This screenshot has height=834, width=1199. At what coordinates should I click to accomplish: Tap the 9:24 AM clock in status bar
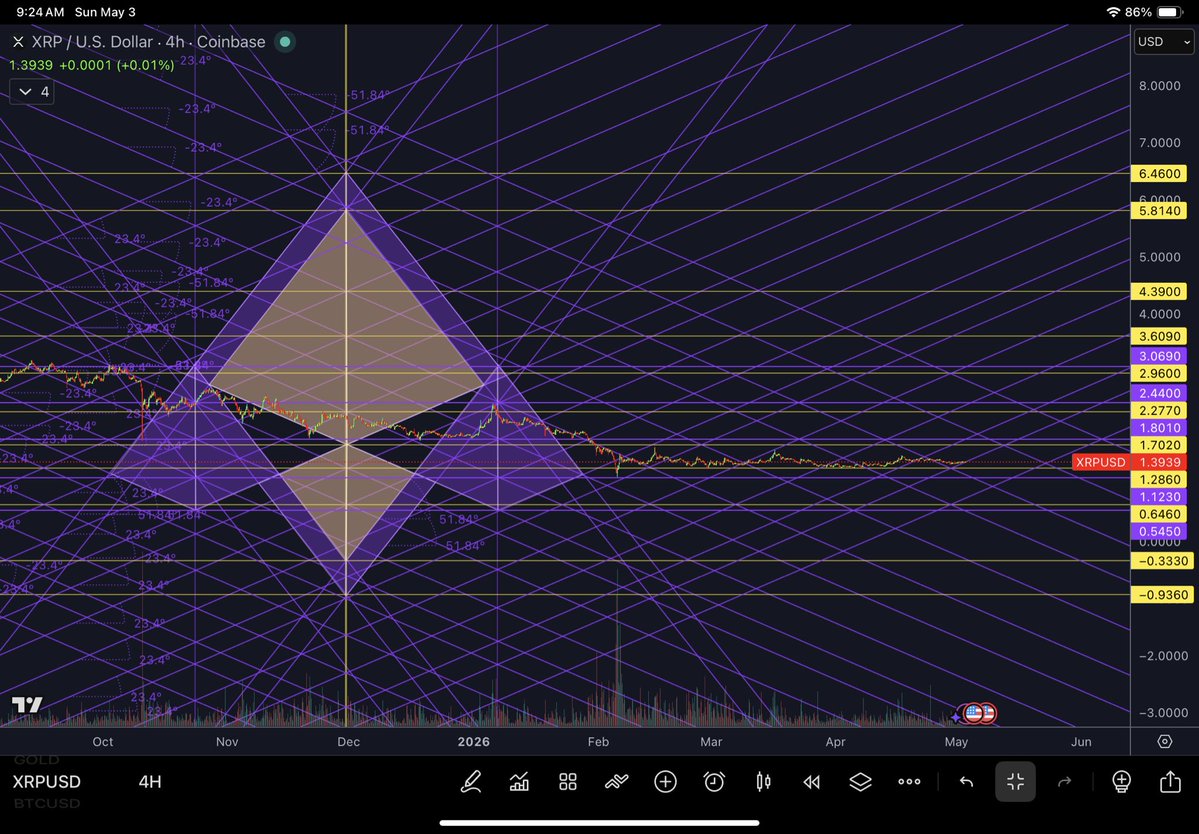coord(40,12)
